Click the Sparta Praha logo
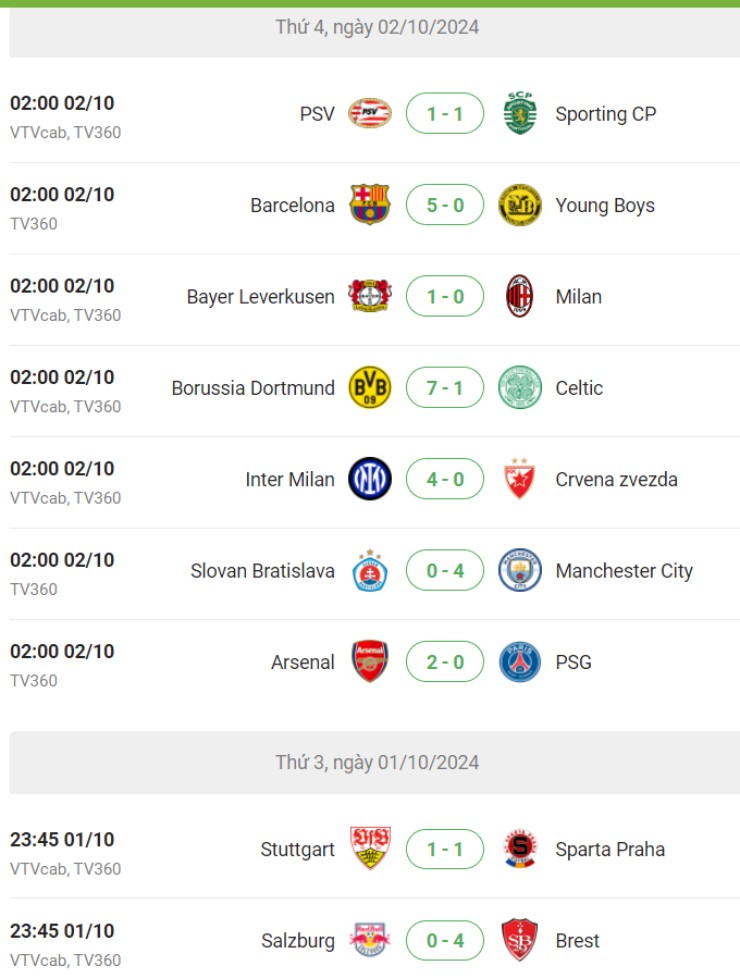Image resolution: width=740 pixels, height=978 pixels. 520,849
